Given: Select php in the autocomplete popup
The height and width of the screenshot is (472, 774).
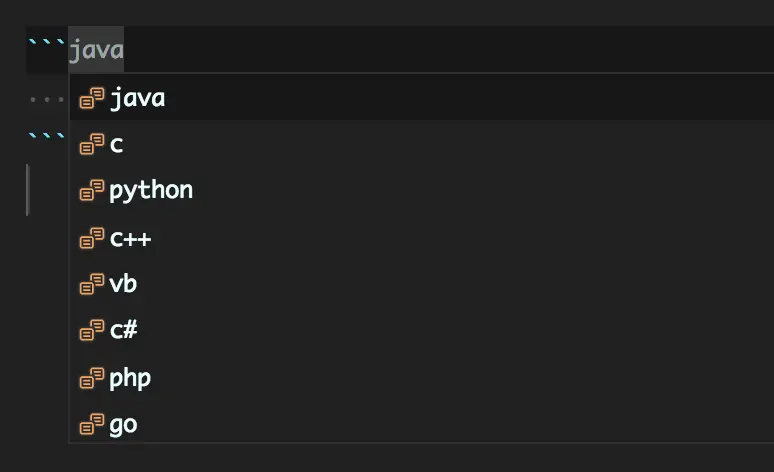Looking at the screenshot, I should point(422,378).
